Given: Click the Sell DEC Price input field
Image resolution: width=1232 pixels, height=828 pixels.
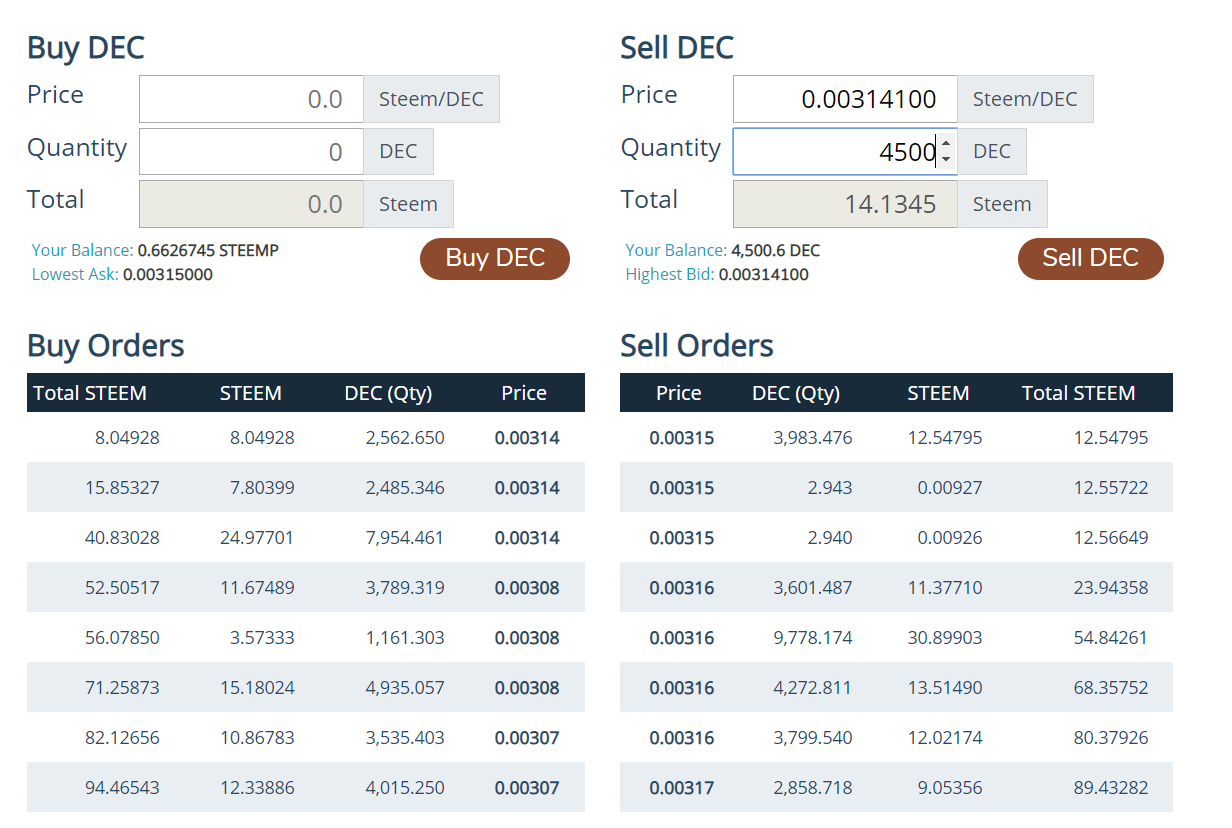Looking at the screenshot, I should pos(844,99).
